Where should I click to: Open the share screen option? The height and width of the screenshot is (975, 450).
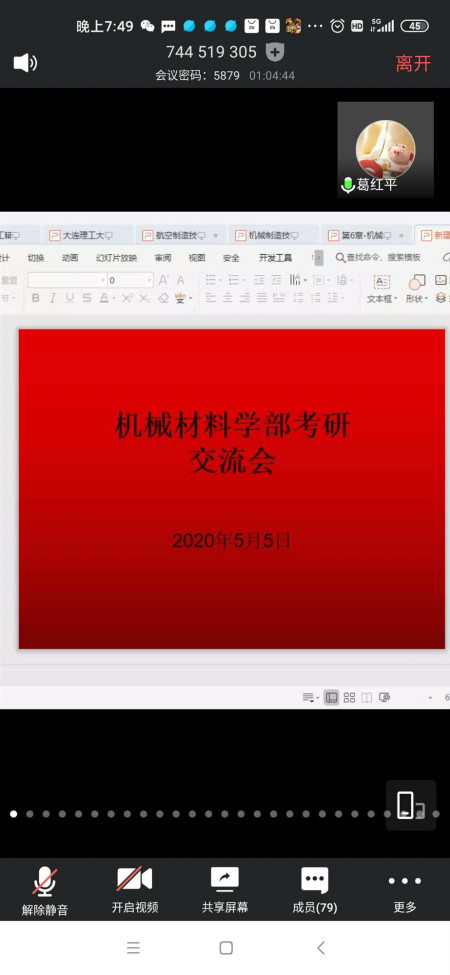[224, 890]
